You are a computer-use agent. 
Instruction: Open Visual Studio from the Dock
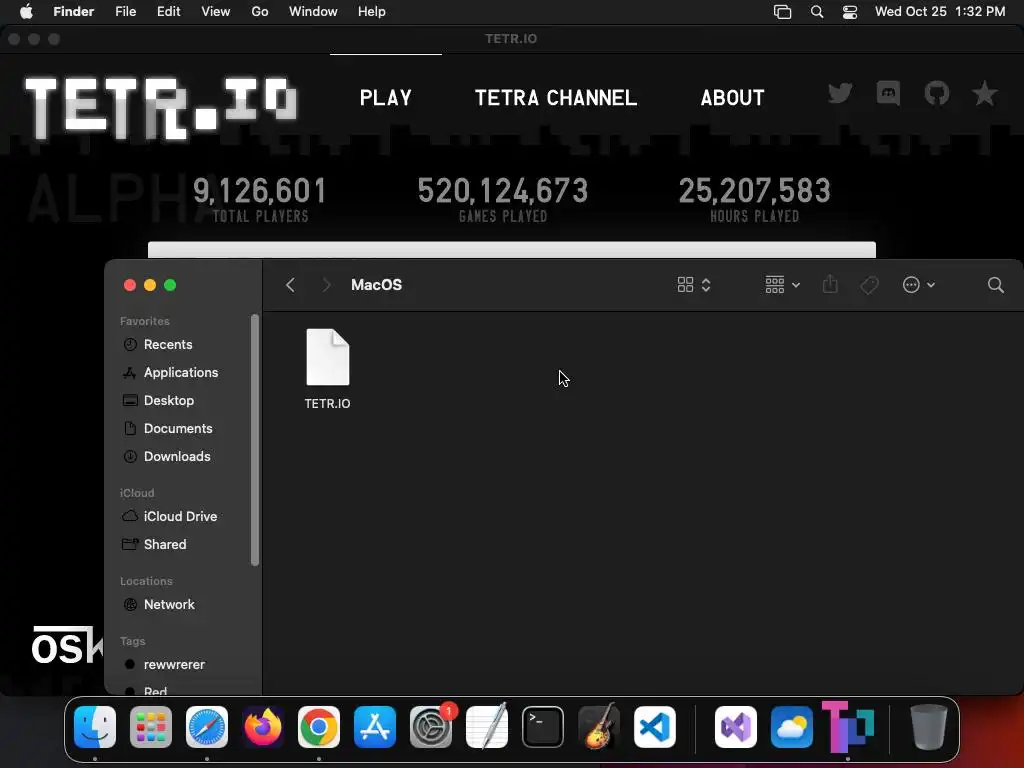coord(736,727)
